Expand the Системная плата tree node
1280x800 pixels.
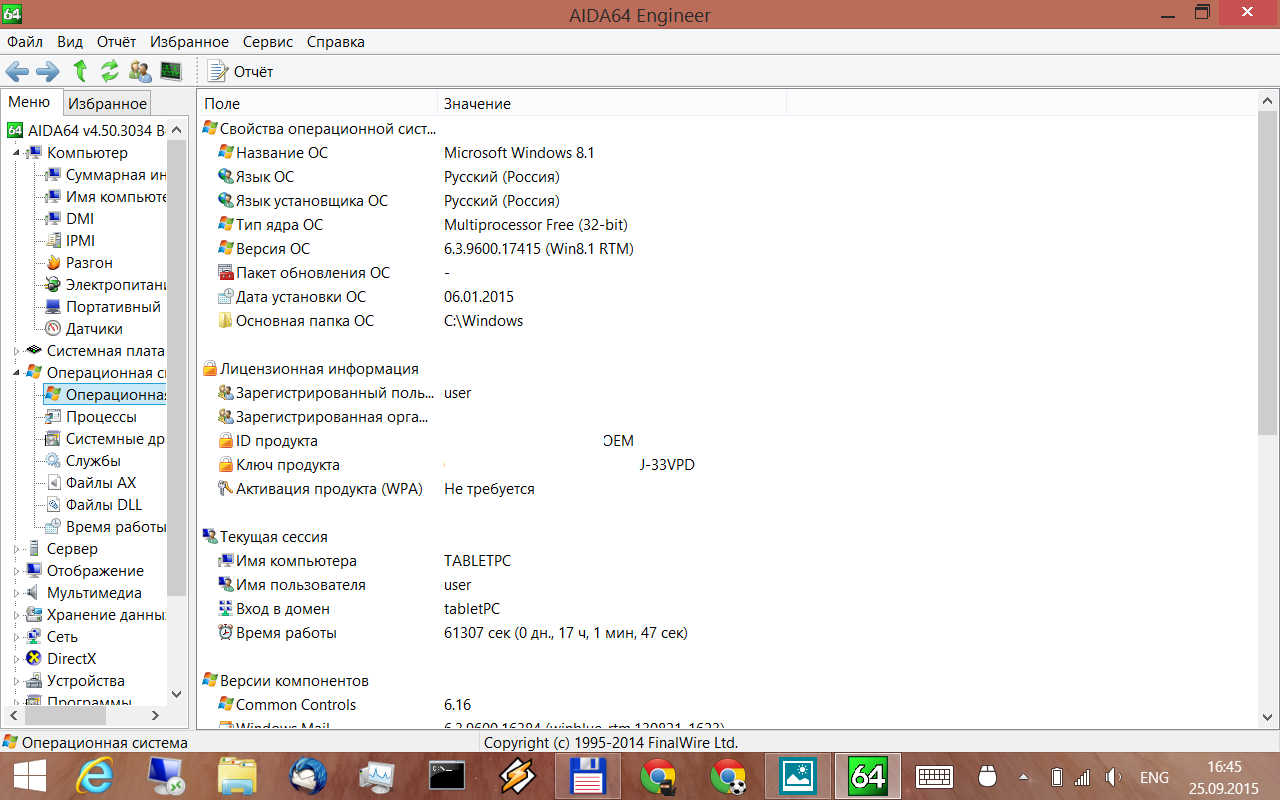pos(16,351)
